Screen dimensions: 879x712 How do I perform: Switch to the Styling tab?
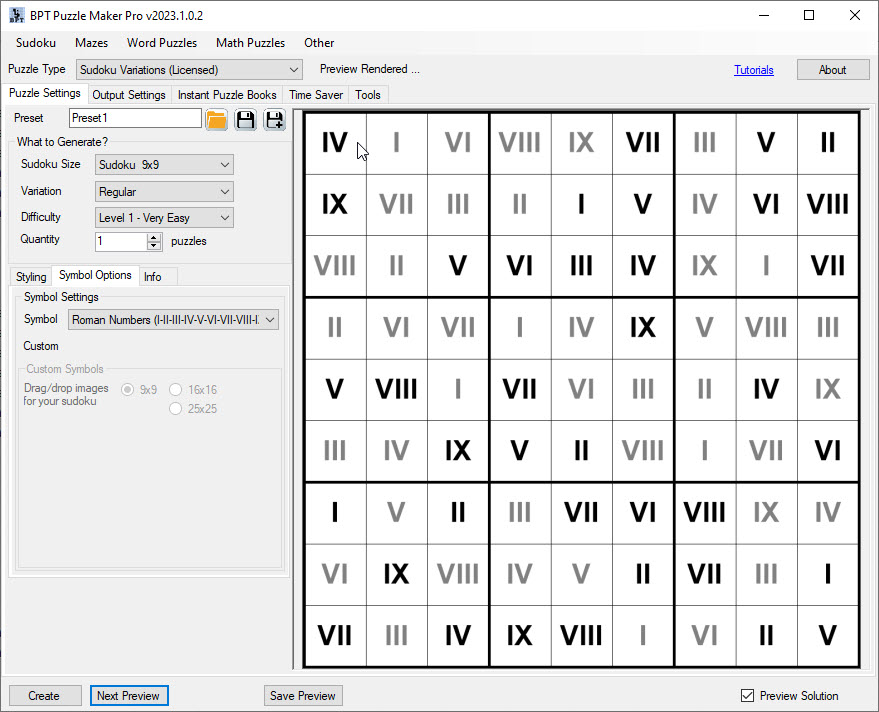(x=30, y=276)
